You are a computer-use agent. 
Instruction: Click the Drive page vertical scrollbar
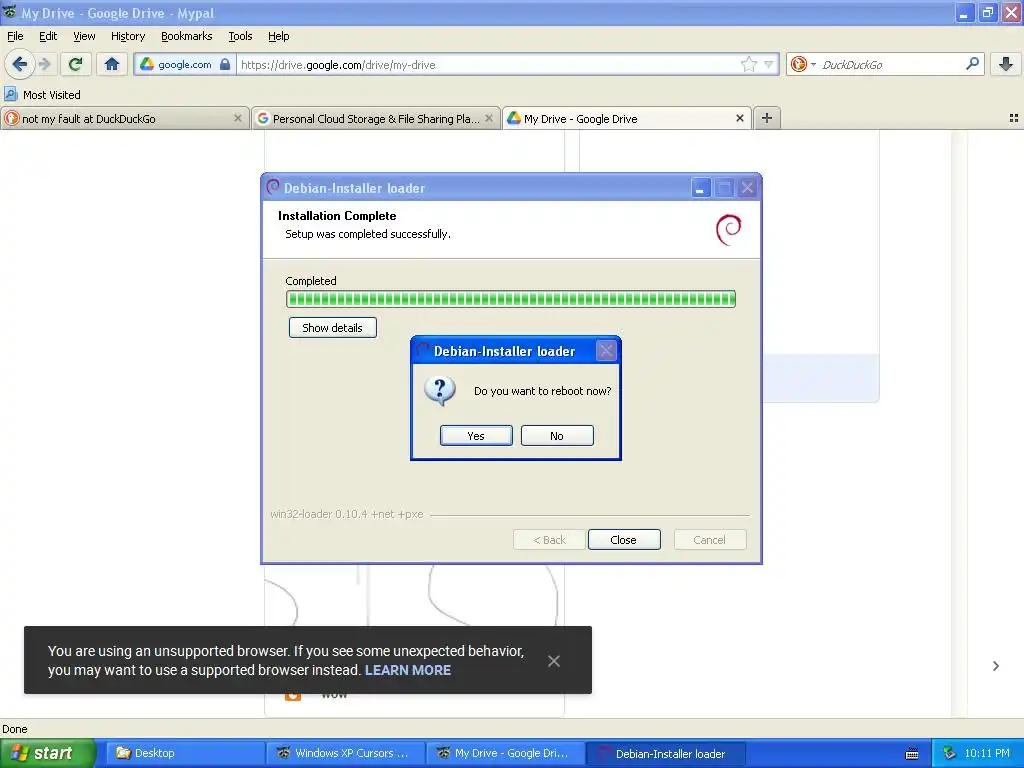click(x=959, y=423)
